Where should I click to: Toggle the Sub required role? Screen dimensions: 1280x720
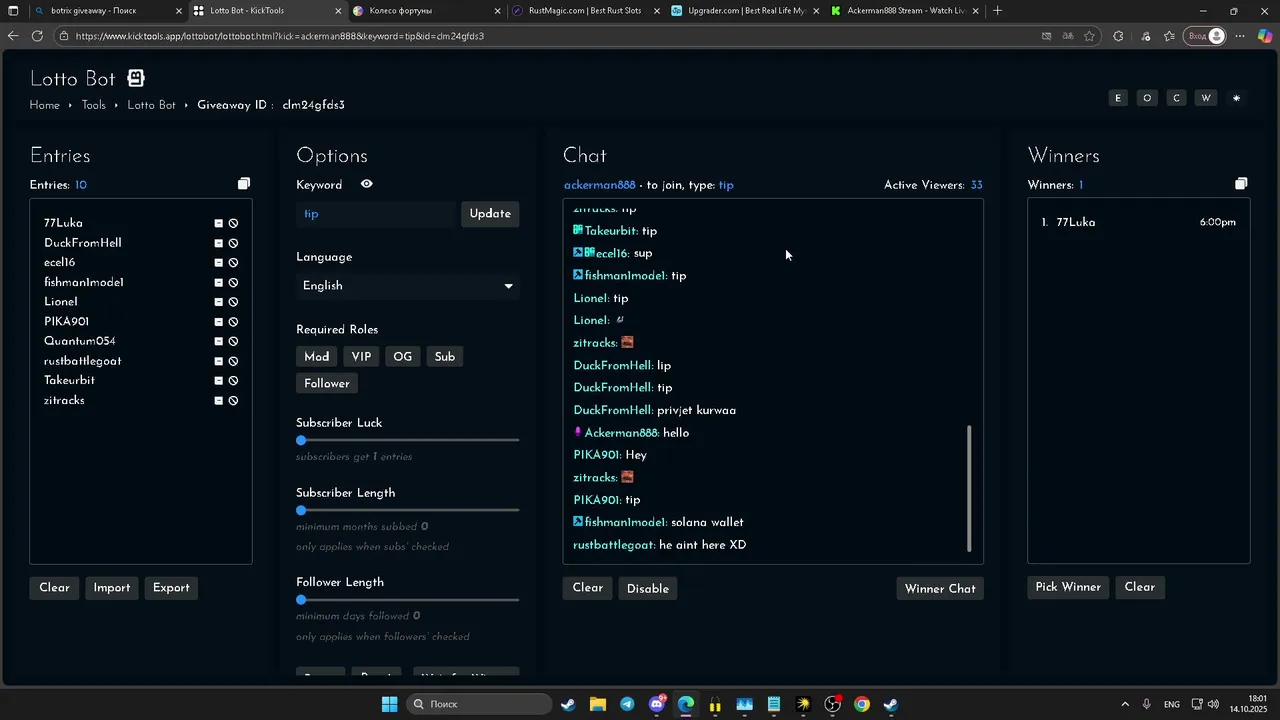click(445, 357)
